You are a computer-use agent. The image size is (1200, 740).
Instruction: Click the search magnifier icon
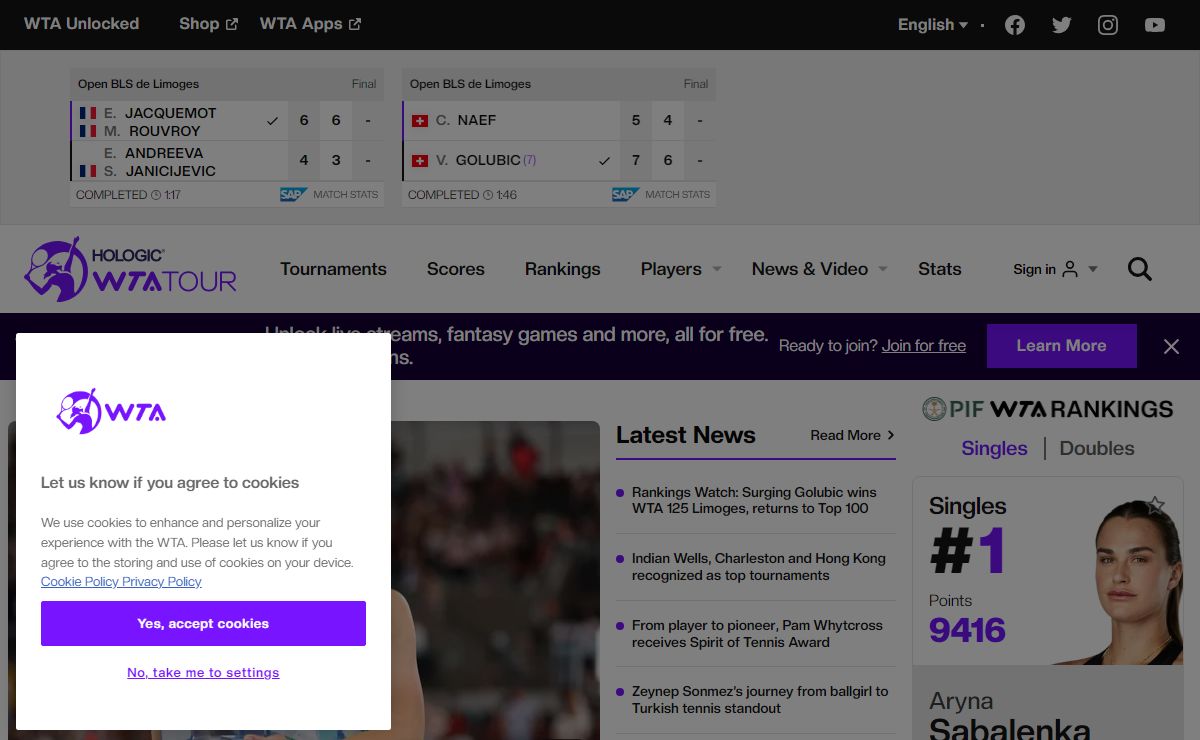tap(1140, 269)
